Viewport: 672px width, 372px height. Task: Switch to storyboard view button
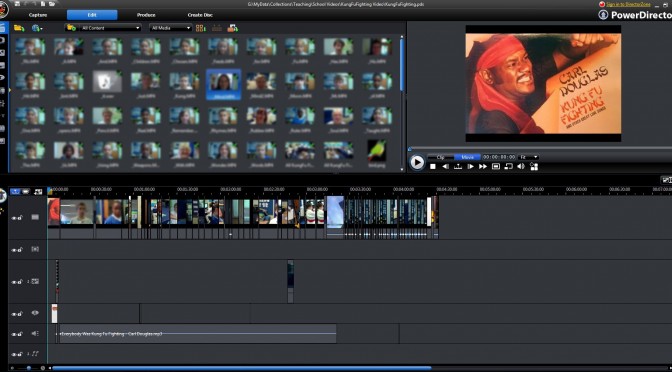coord(26,191)
